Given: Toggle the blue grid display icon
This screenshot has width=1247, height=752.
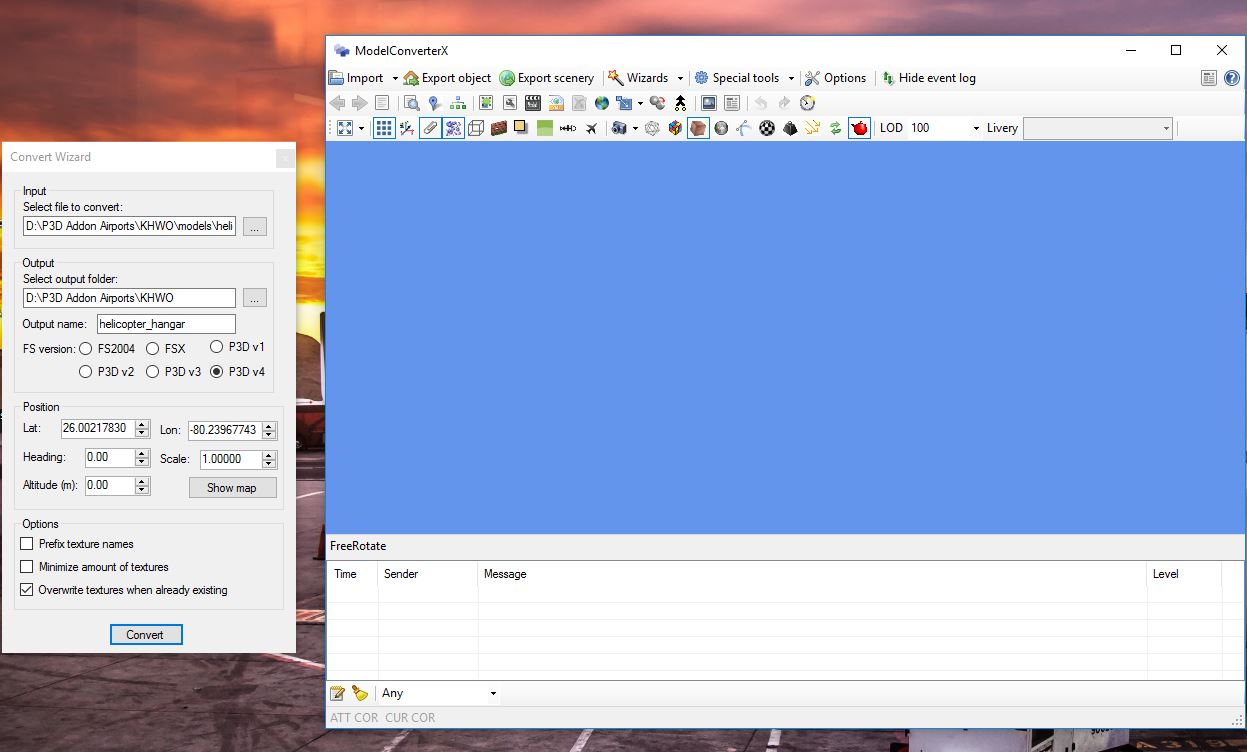Looking at the screenshot, I should tap(384, 128).
